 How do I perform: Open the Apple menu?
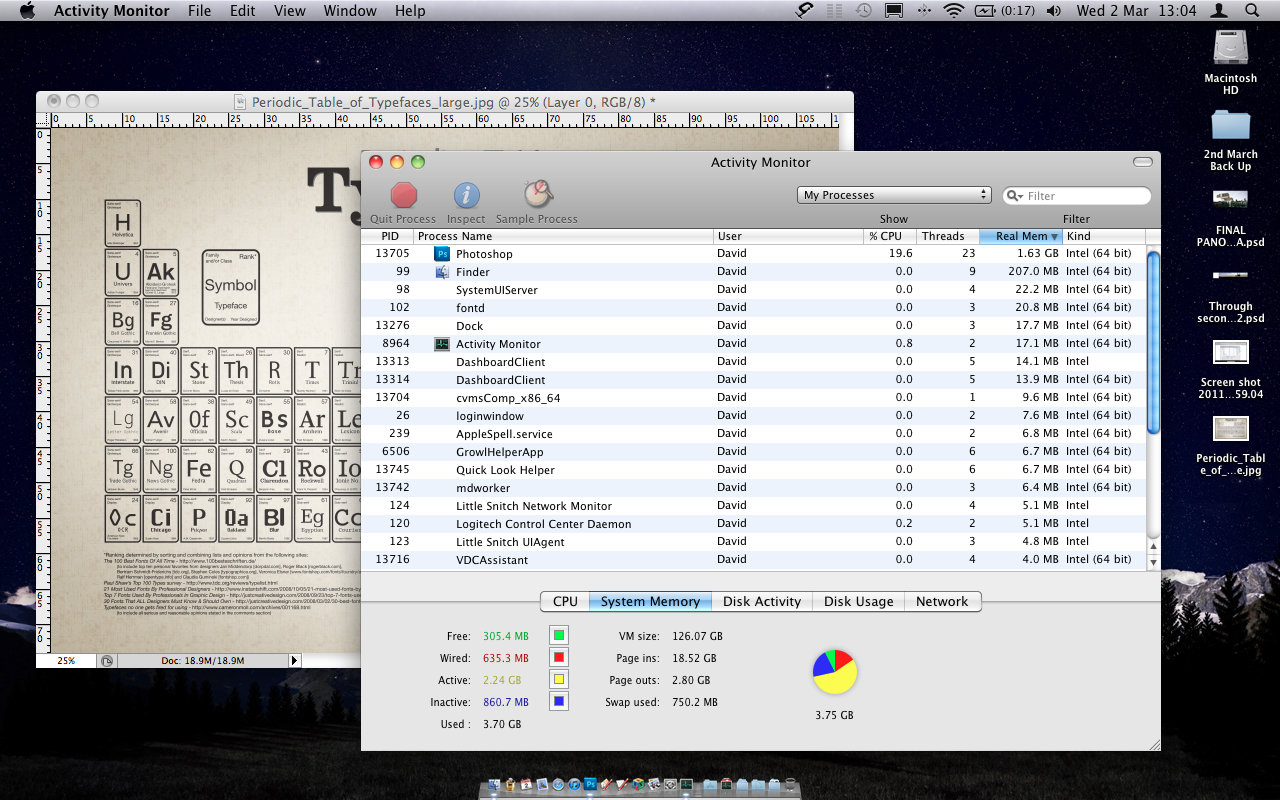click(x=27, y=11)
